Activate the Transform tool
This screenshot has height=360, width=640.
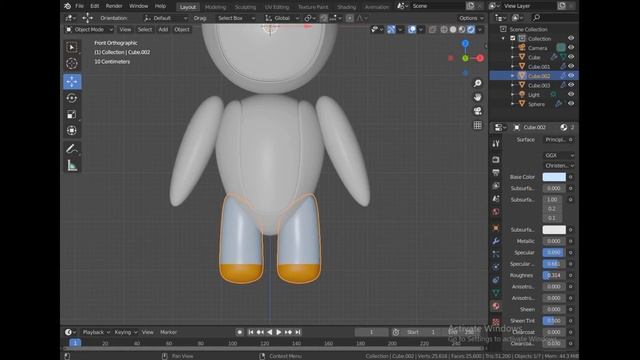[72, 131]
